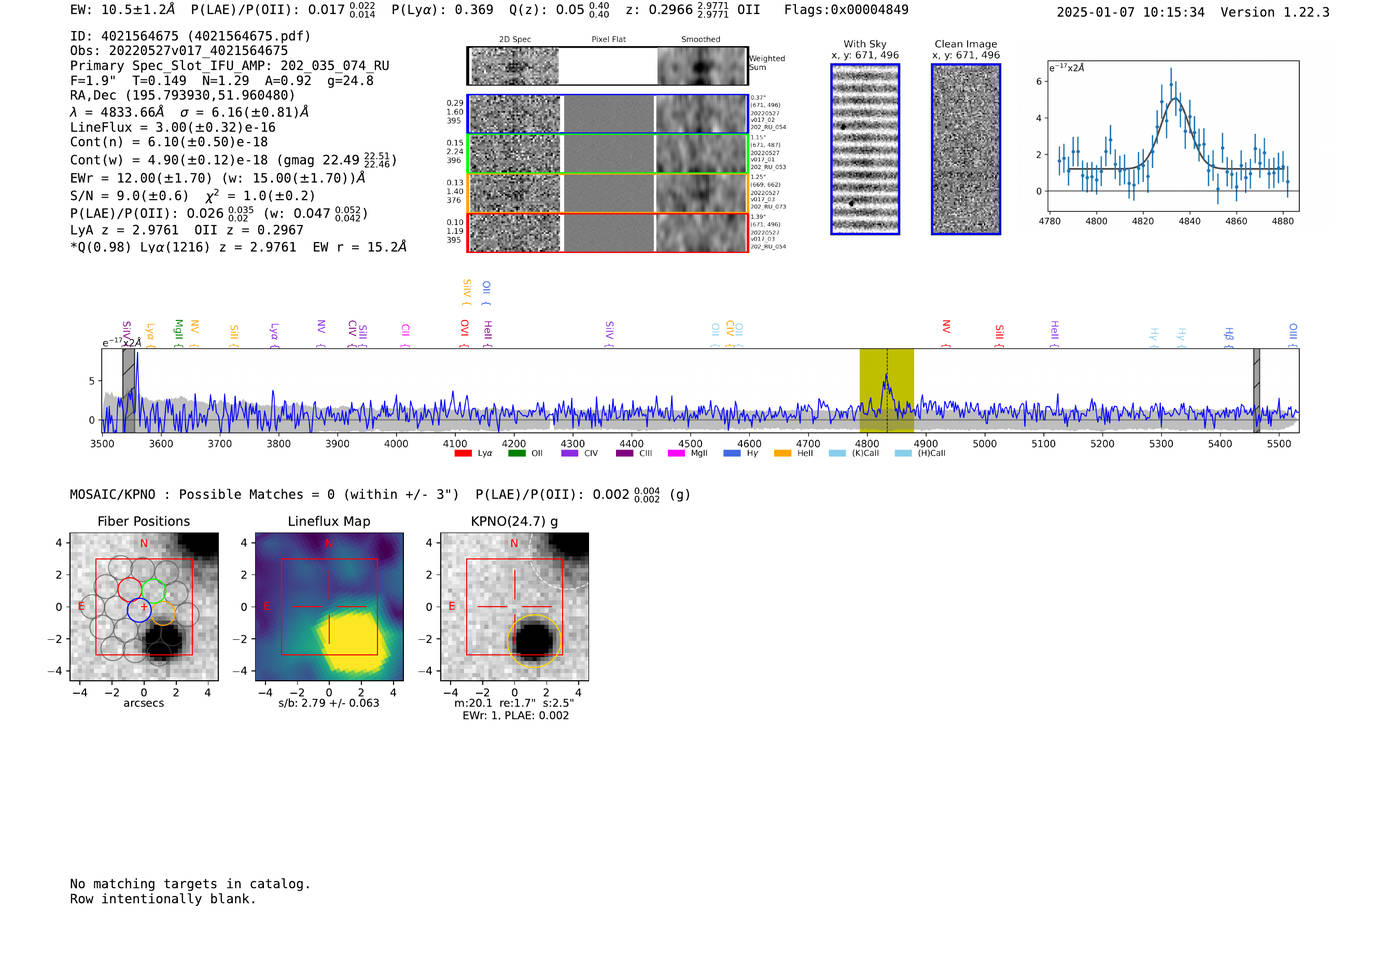Open the Lineflux Map panel

pyautogui.click(x=329, y=607)
